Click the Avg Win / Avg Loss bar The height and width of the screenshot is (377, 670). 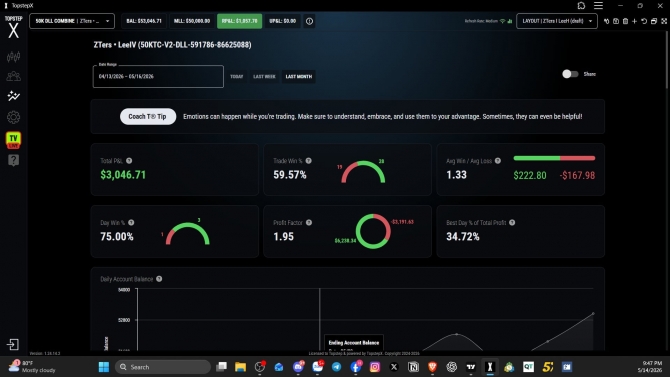(554, 158)
